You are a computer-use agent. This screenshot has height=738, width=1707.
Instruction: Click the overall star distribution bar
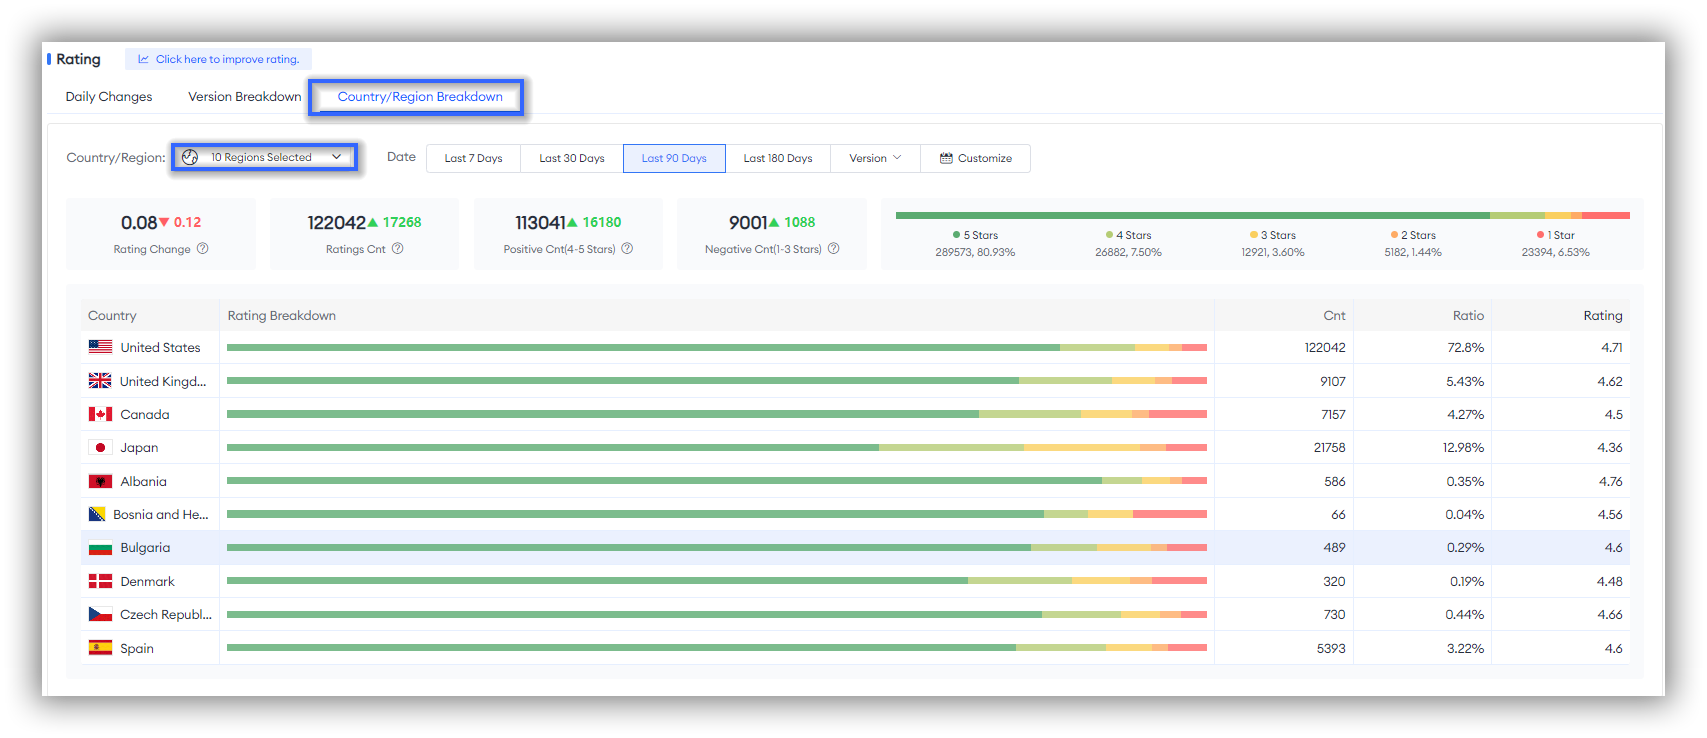point(1263,215)
